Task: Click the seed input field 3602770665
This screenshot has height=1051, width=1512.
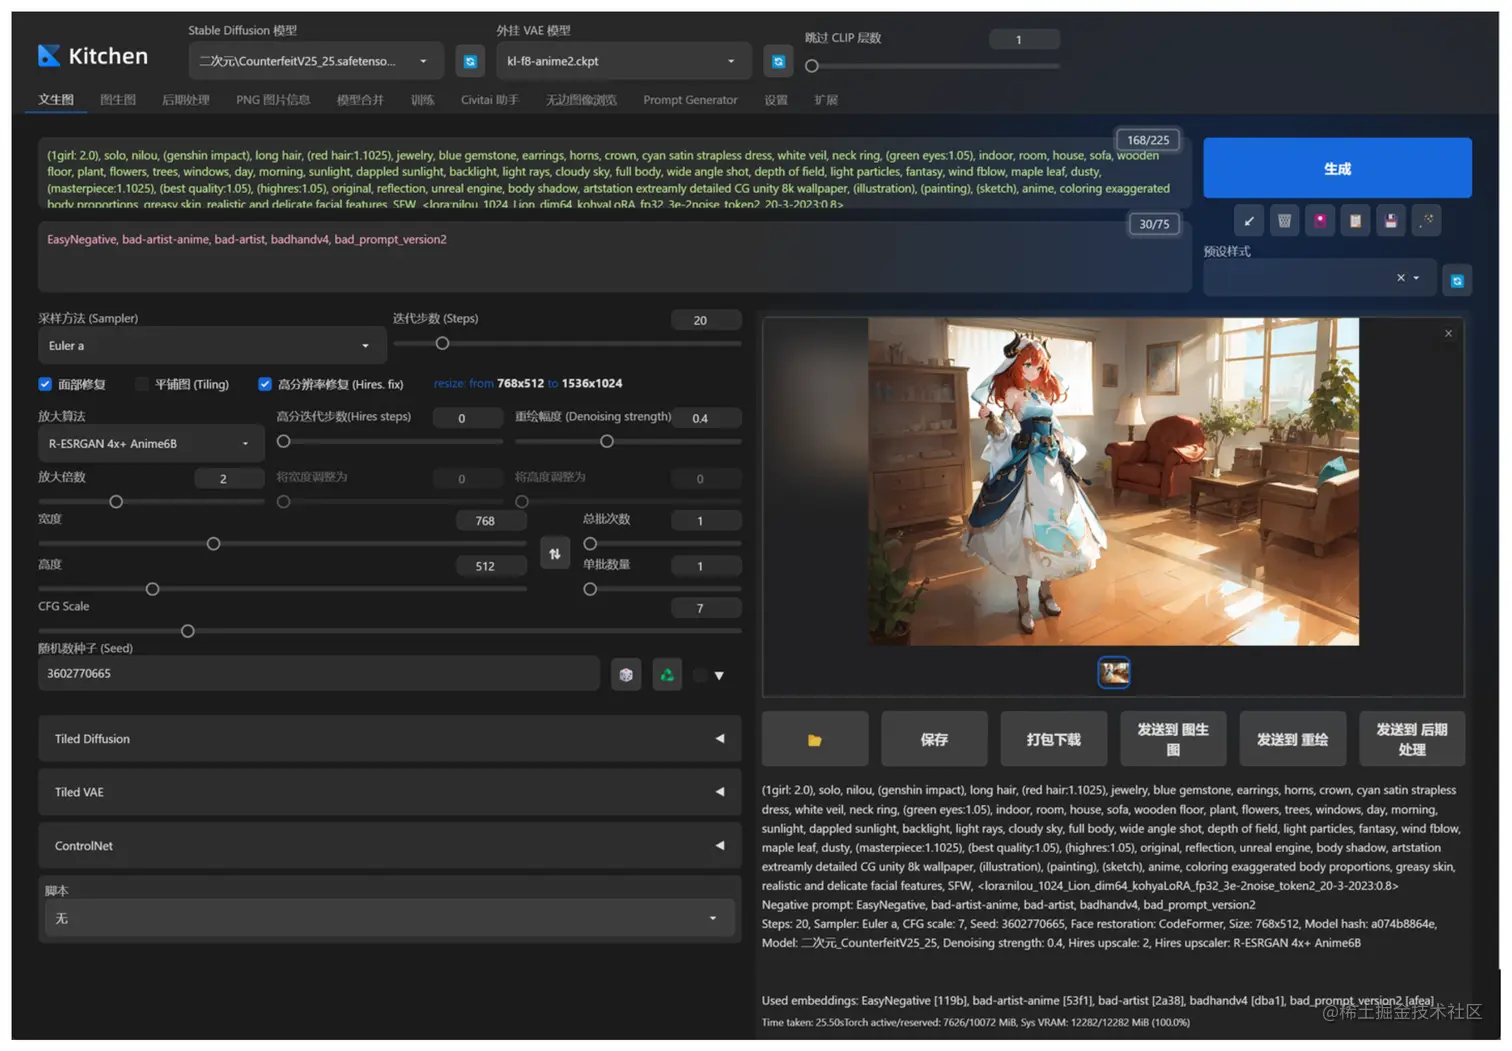Action: (x=319, y=674)
